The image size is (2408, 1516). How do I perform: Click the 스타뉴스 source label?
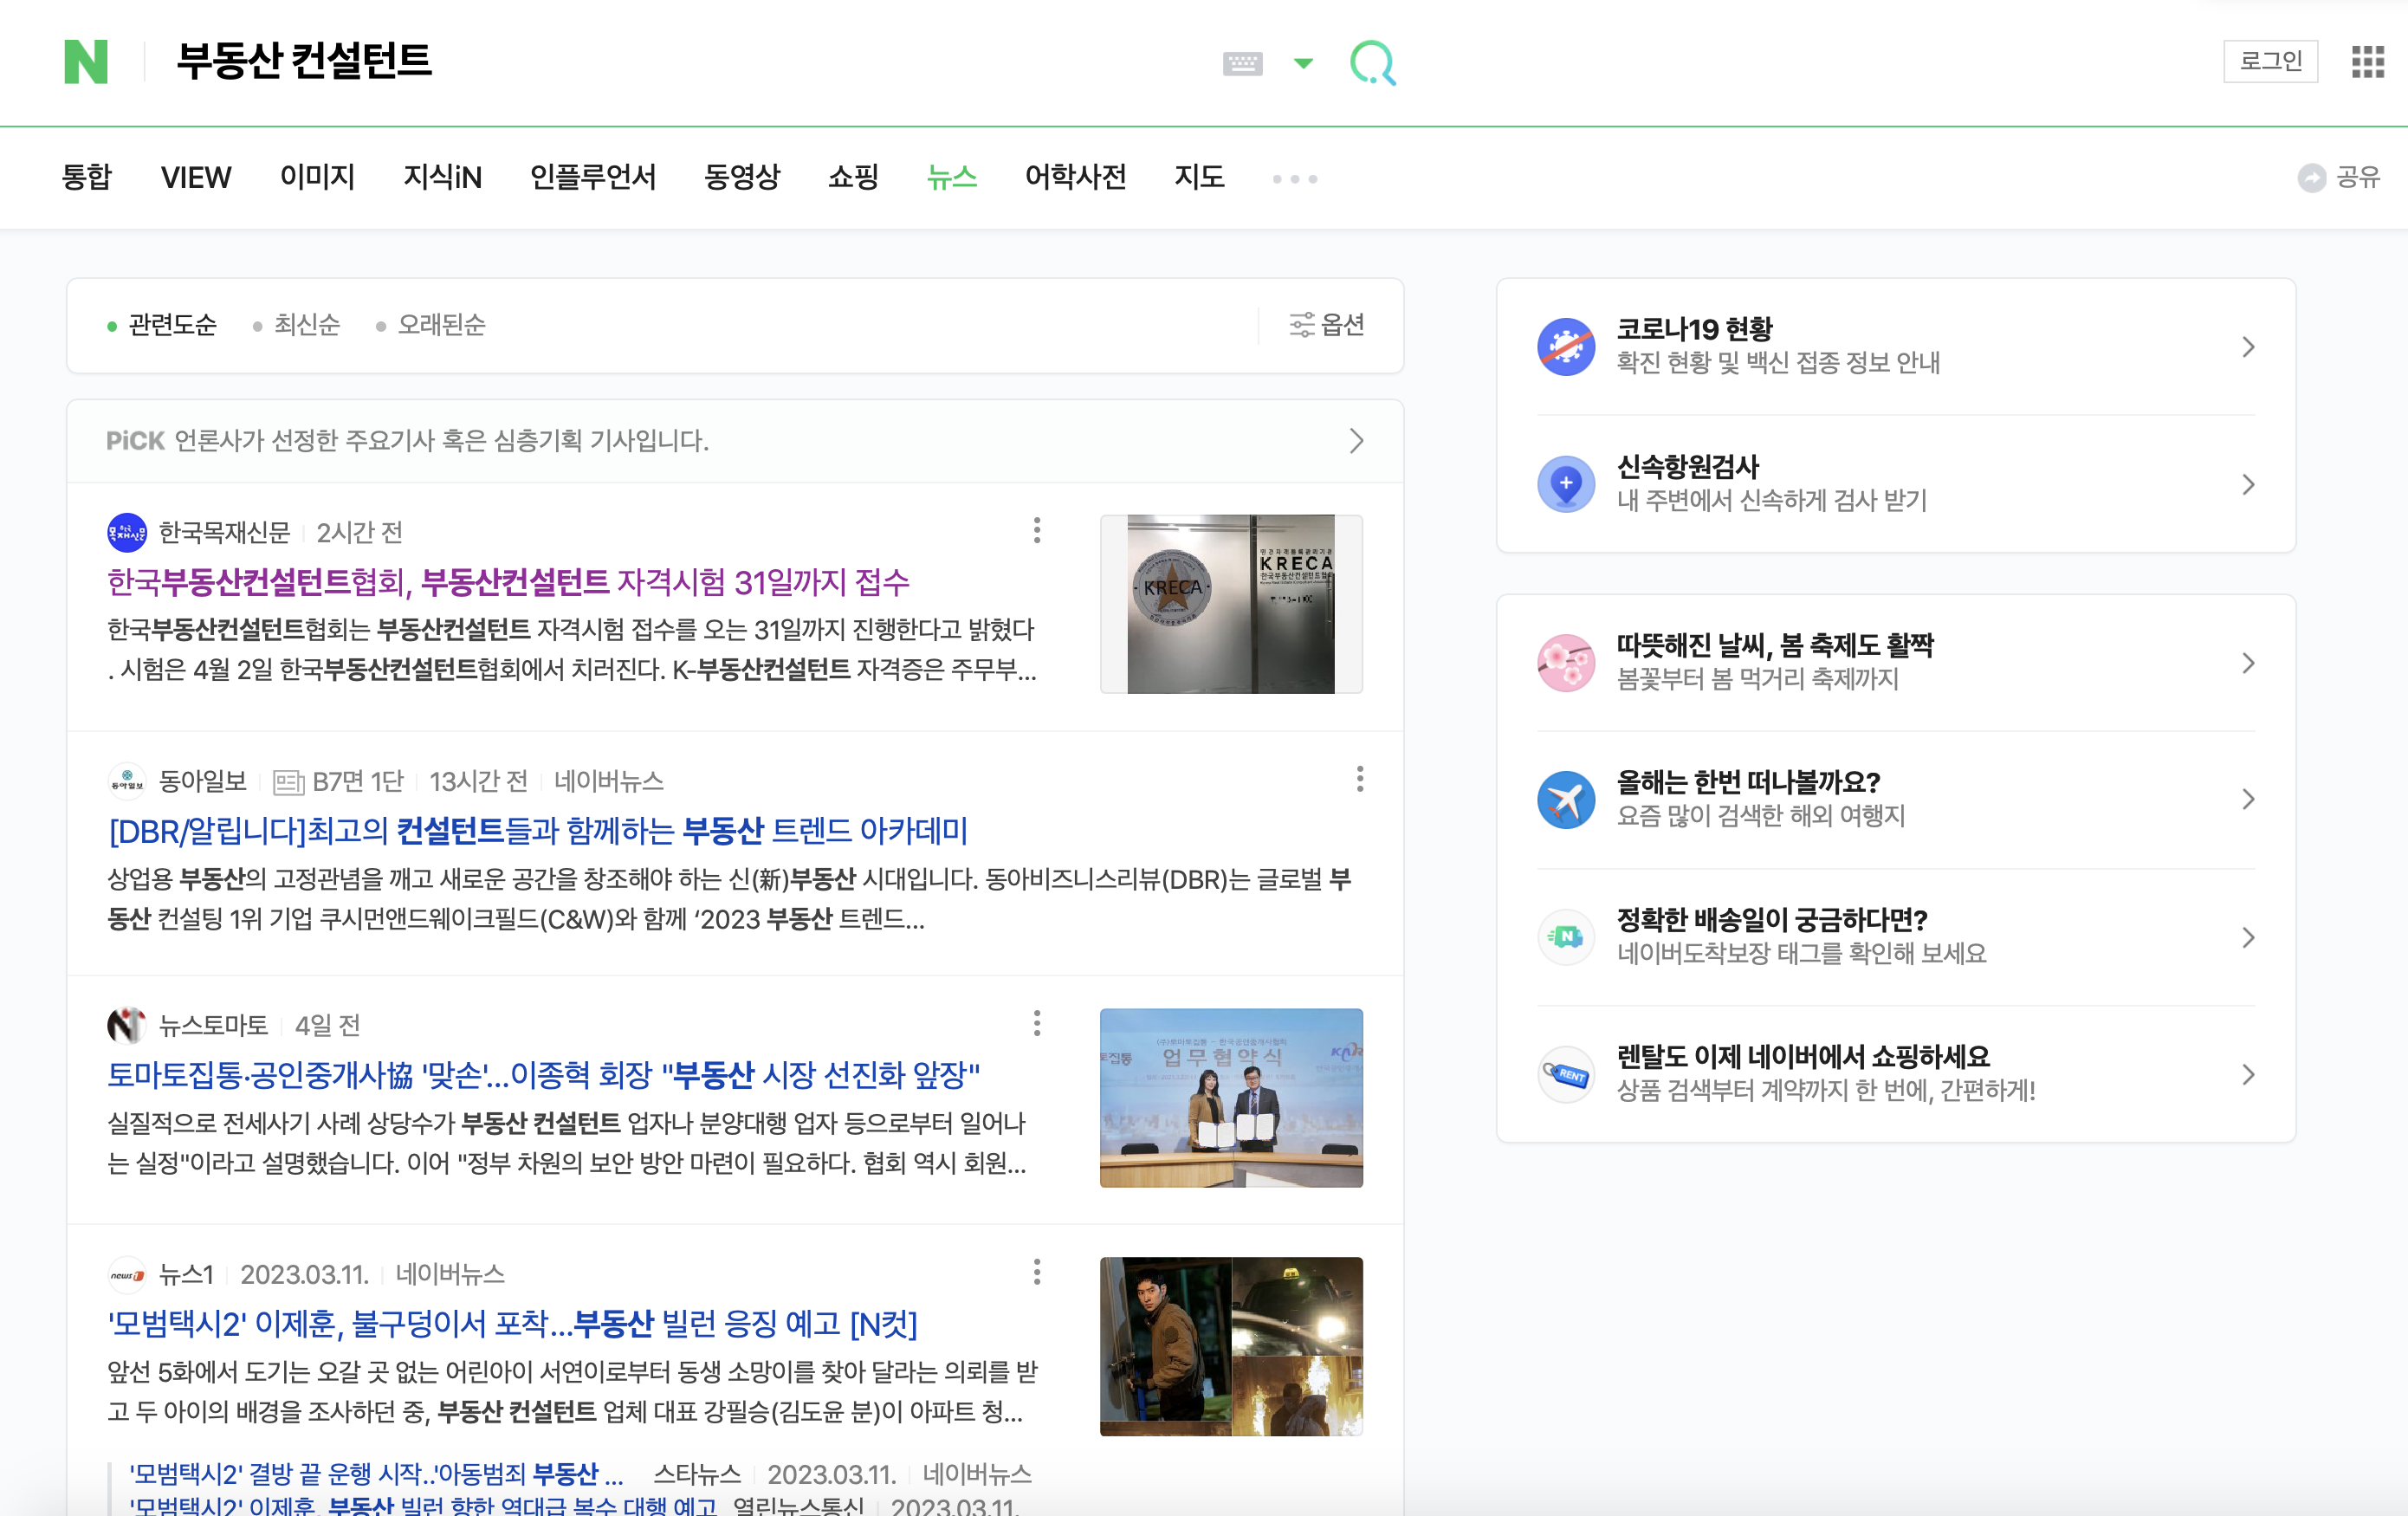[x=697, y=1474]
